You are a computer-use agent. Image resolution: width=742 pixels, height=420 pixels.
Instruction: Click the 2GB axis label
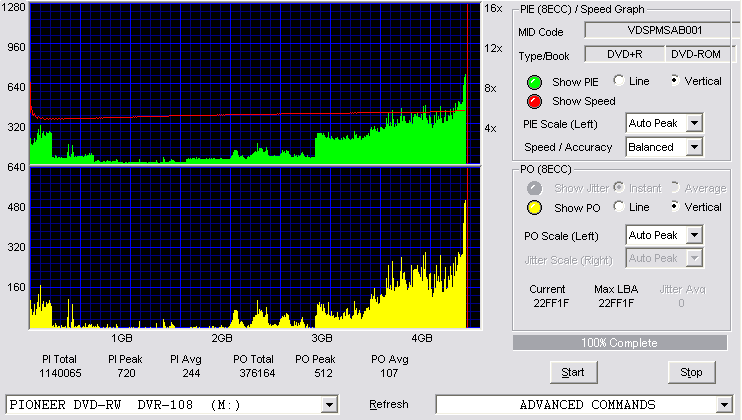(221, 338)
